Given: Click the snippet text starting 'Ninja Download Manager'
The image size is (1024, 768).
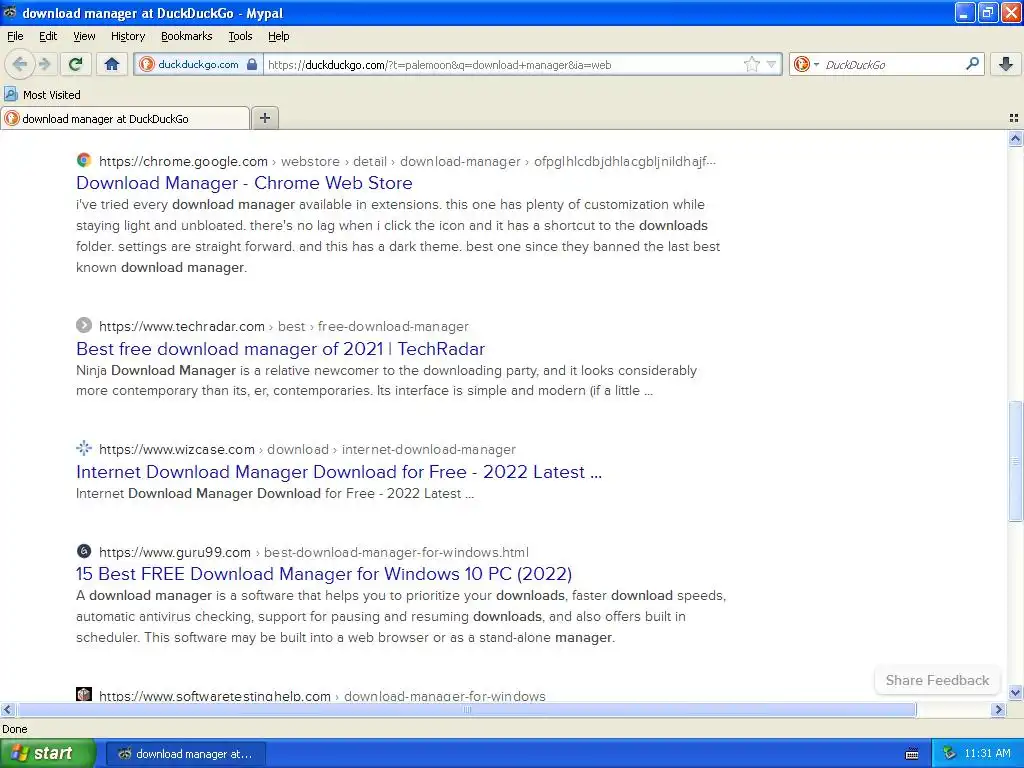Looking at the screenshot, I should pos(387,380).
